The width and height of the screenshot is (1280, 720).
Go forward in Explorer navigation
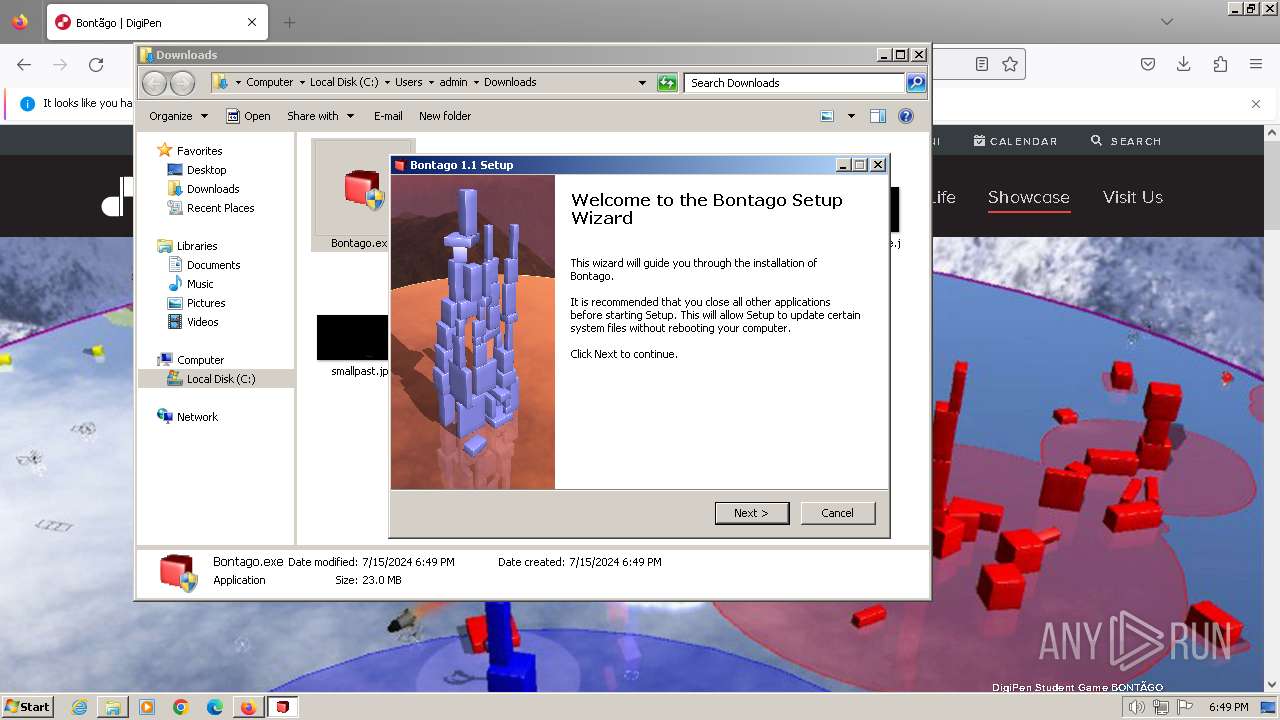(x=182, y=83)
